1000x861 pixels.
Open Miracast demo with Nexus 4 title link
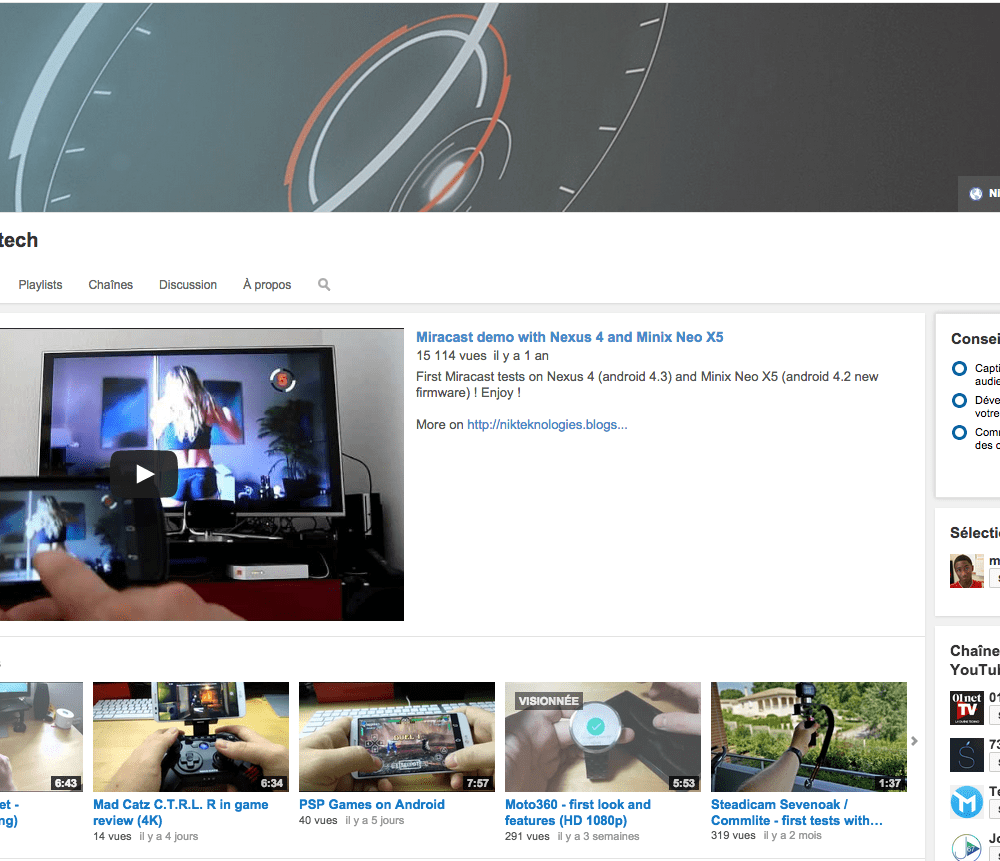[570, 337]
